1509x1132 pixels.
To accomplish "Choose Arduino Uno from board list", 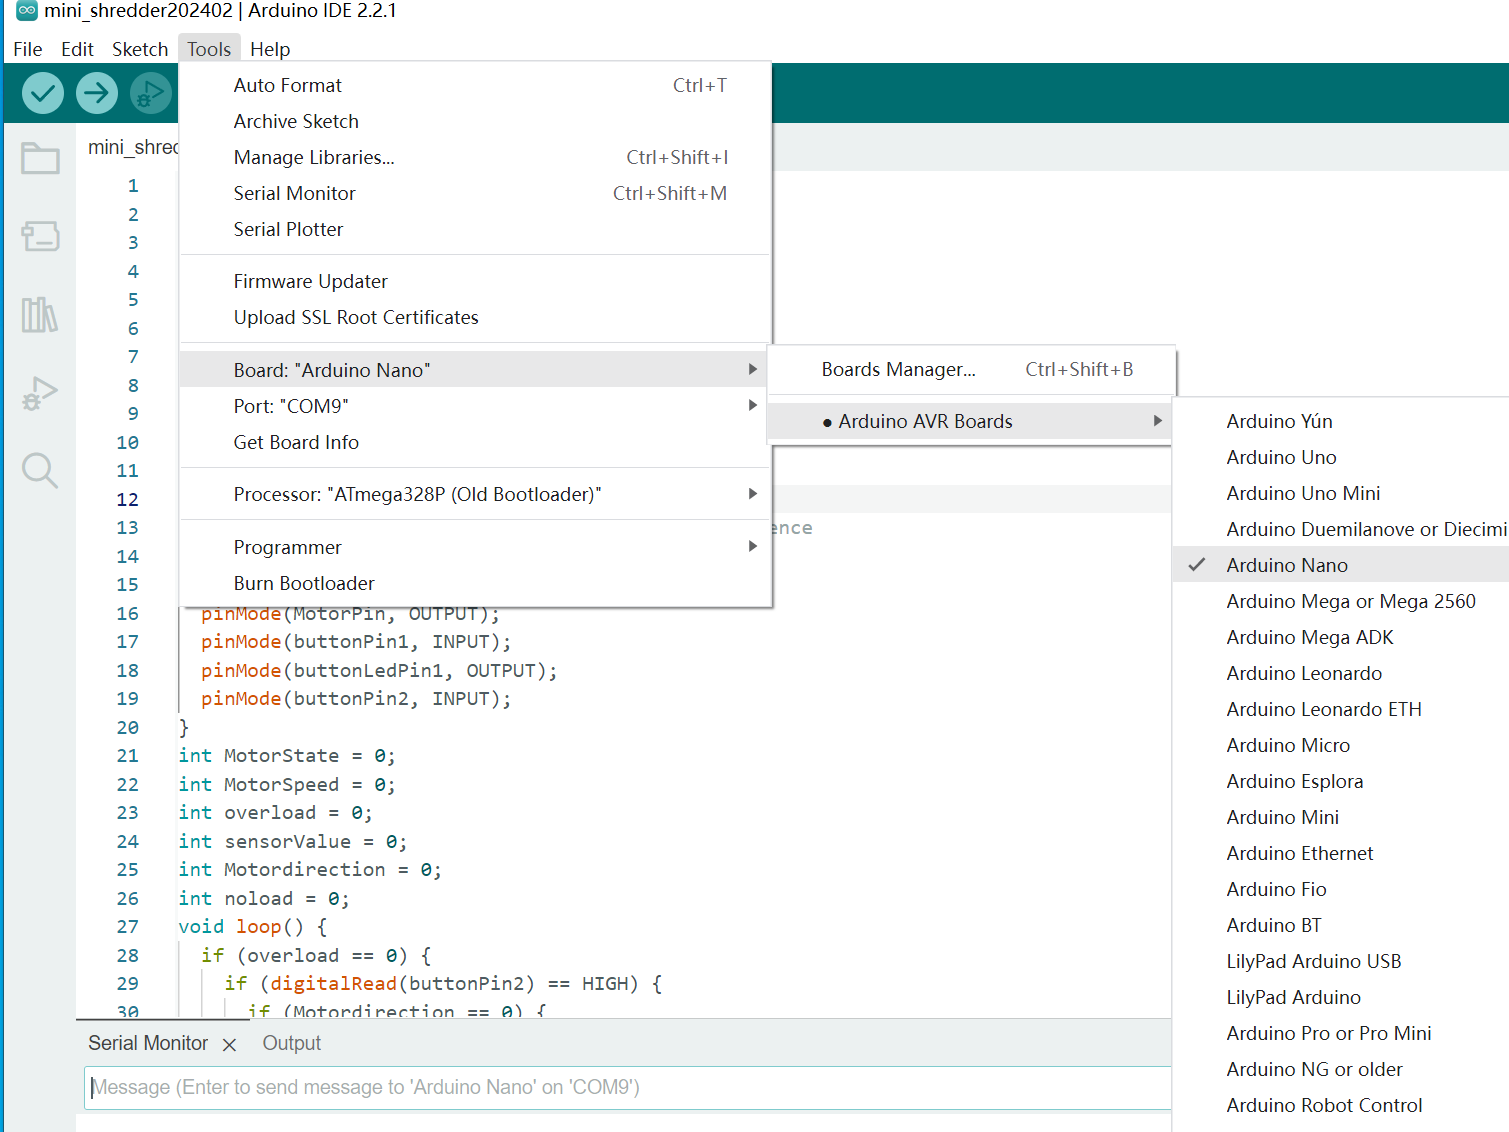I will 1281,457.
